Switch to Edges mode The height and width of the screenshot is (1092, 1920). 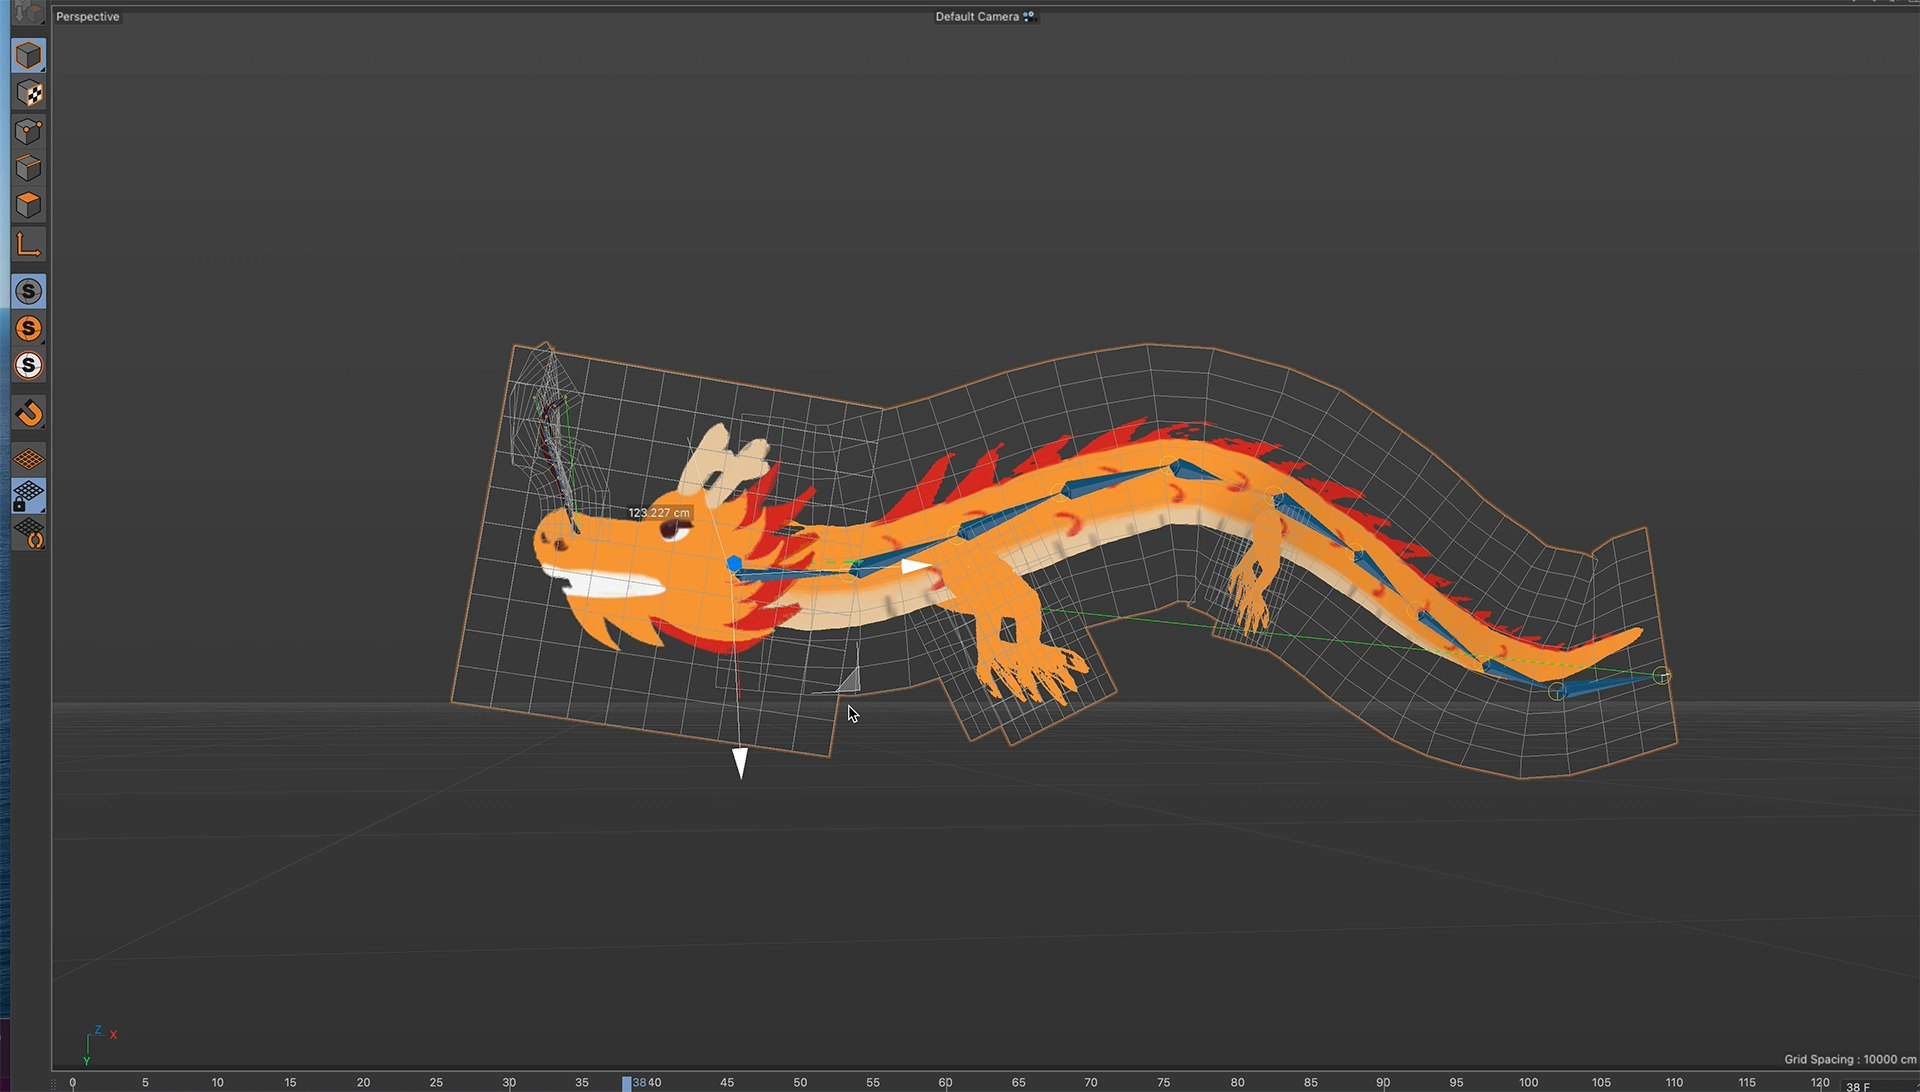(x=28, y=168)
